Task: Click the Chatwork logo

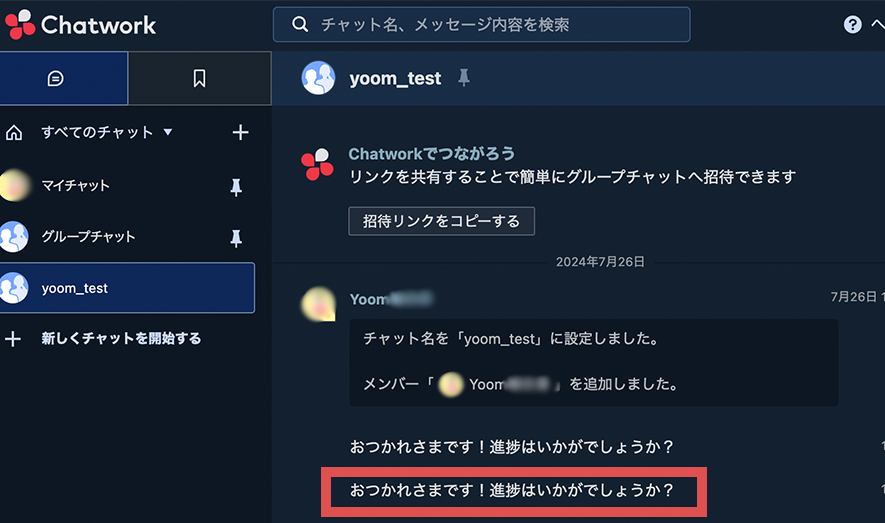Action: point(80,24)
